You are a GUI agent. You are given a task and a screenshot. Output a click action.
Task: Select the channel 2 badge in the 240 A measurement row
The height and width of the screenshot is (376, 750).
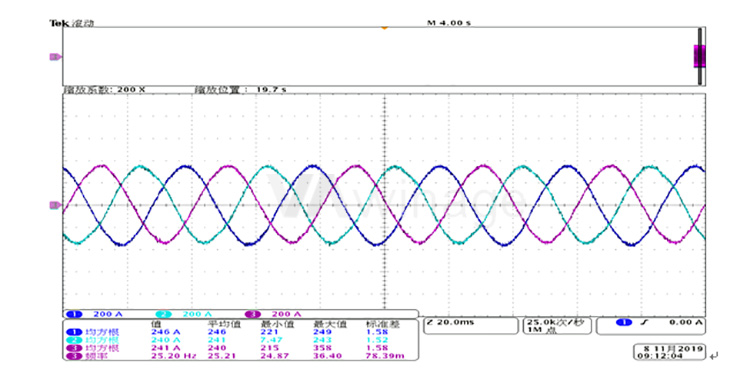74,340
